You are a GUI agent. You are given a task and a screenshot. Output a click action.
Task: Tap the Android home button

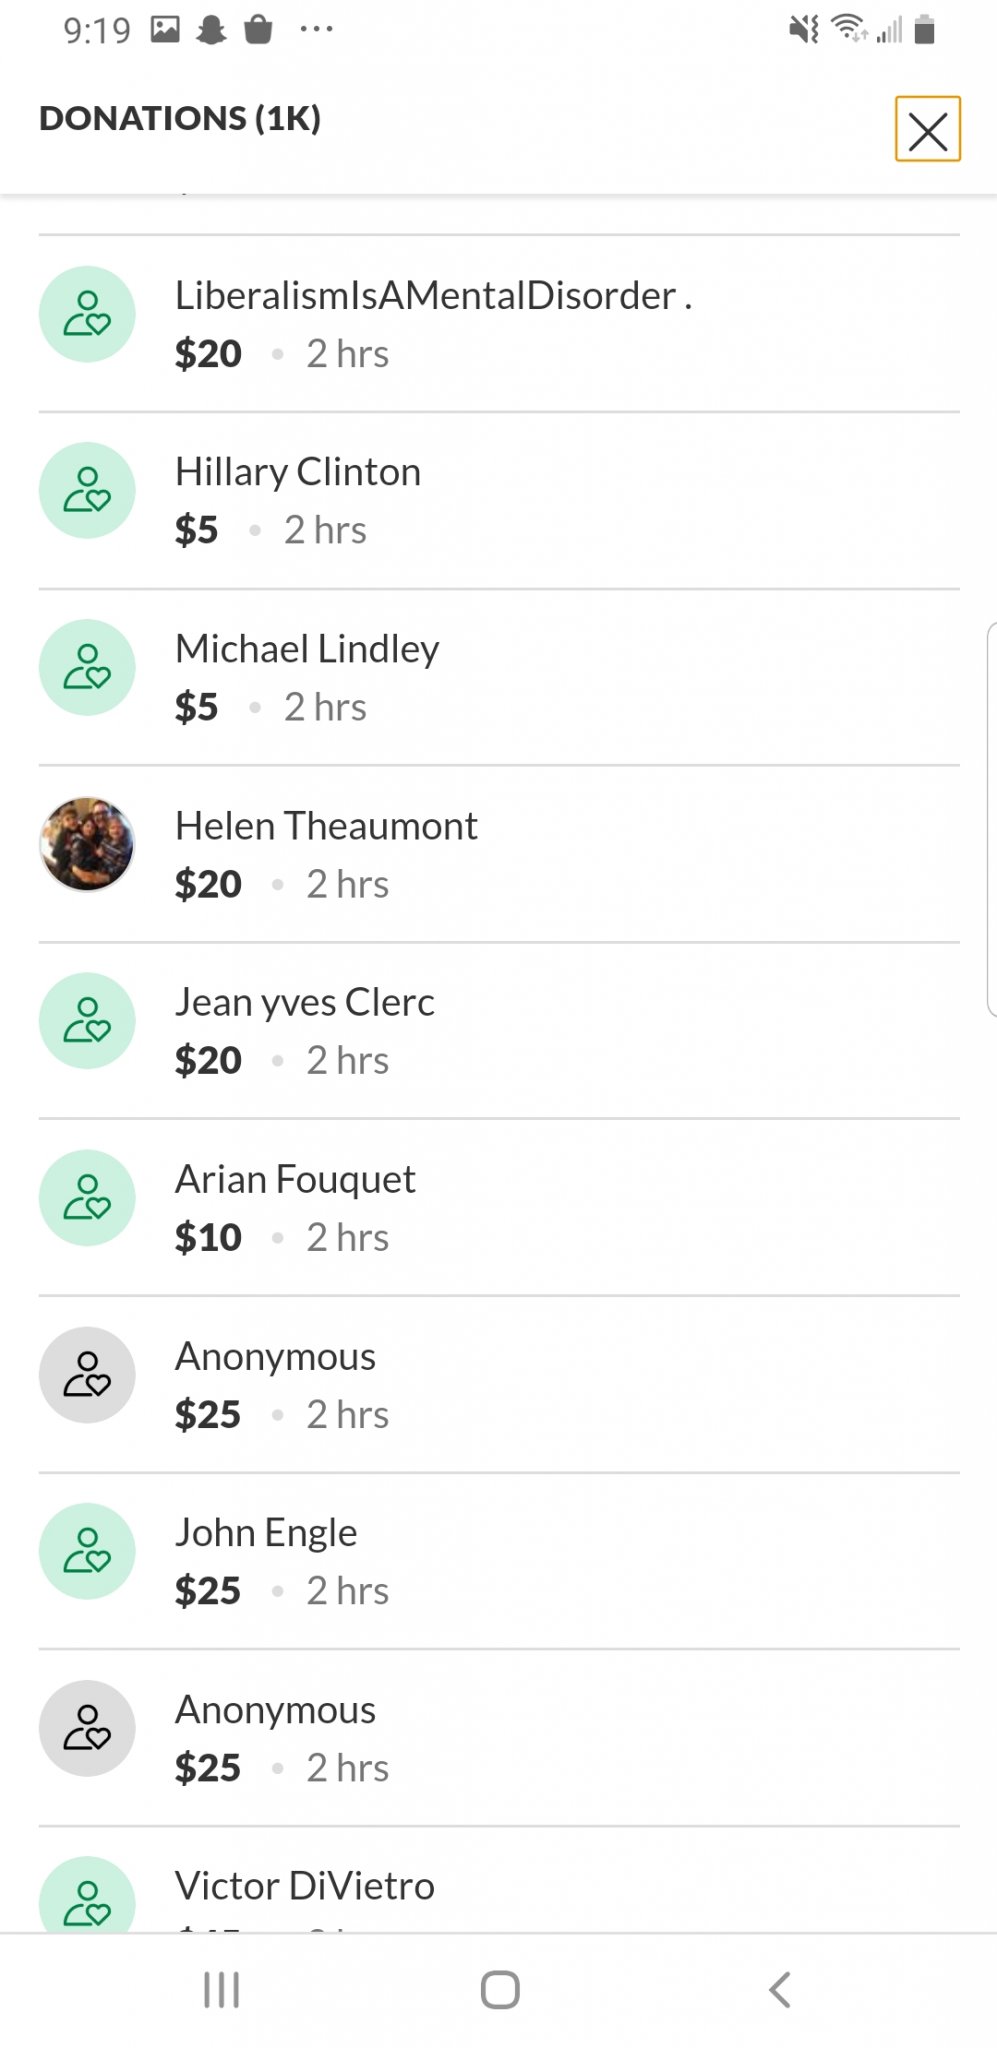point(500,1990)
